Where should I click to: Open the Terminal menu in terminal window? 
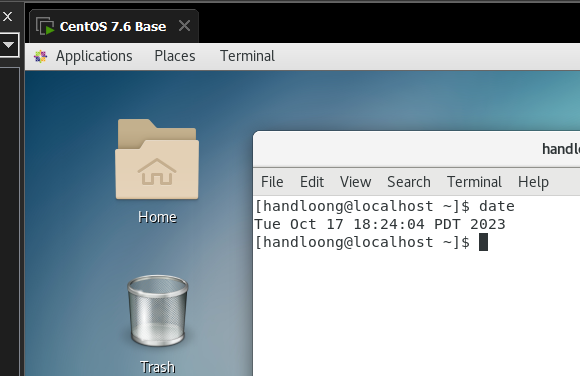tap(474, 182)
